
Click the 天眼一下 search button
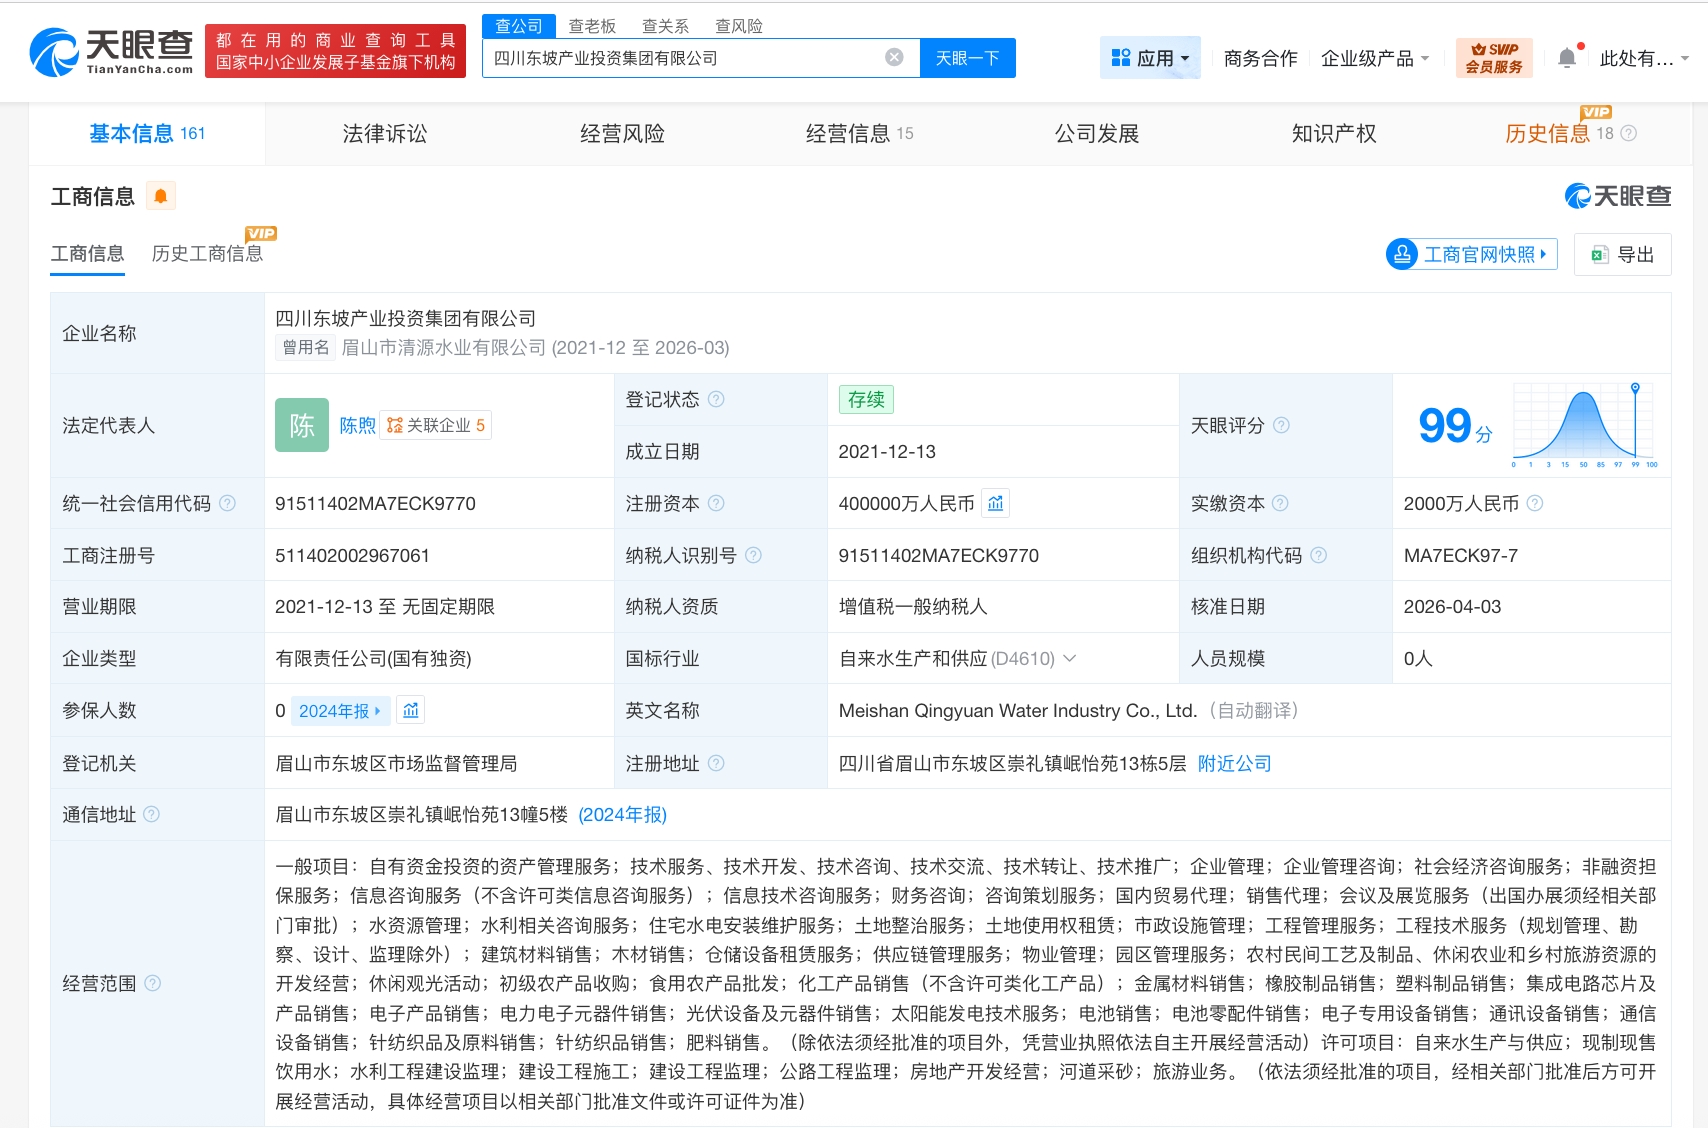click(x=966, y=57)
